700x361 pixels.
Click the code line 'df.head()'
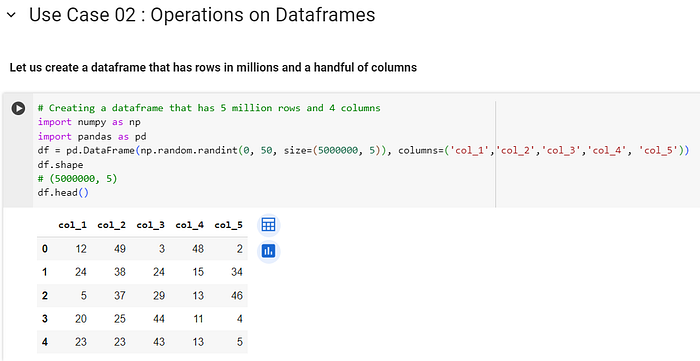(x=63, y=193)
